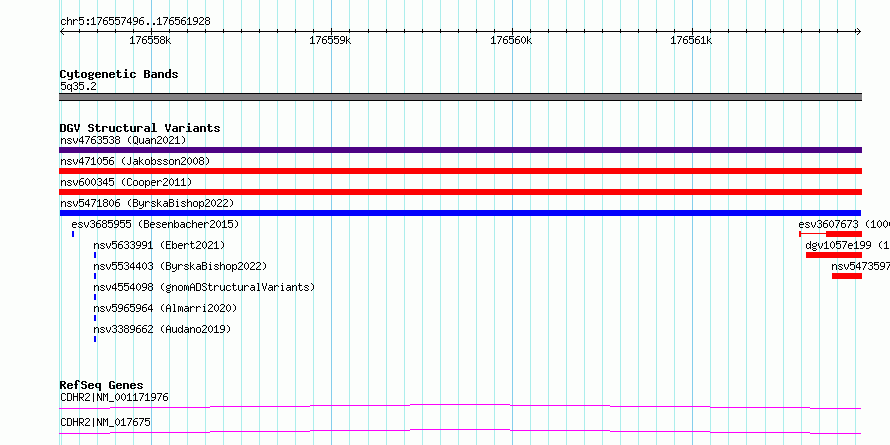Open nsv3389662 (Audano2019) variant label
890x445 pixels.
[x=162, y=329]
